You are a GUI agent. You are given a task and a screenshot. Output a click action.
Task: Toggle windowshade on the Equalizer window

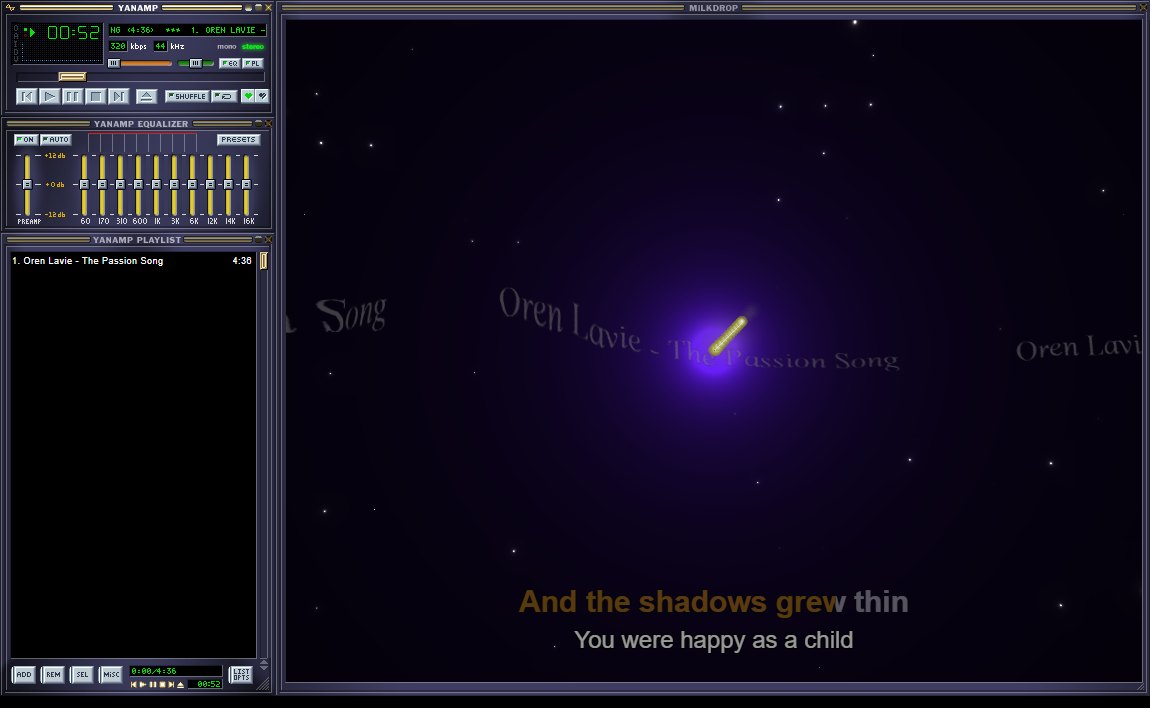(x=258, y=123)
